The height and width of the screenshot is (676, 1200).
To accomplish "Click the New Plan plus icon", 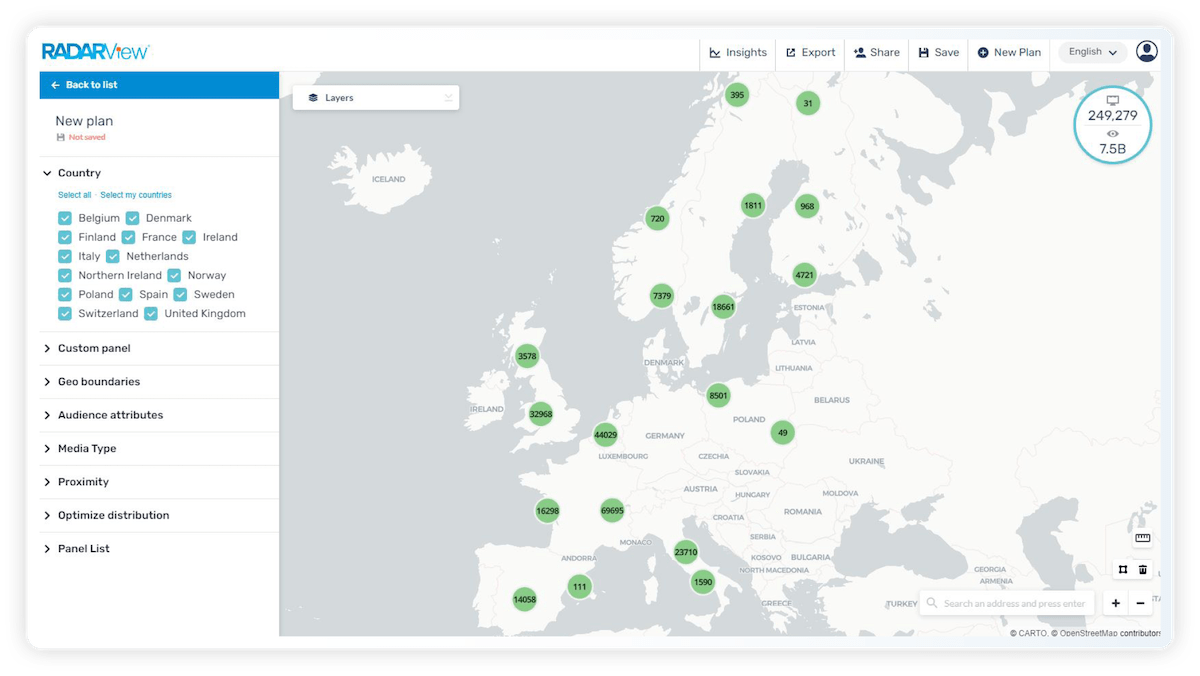I will (x=983, y=53).
